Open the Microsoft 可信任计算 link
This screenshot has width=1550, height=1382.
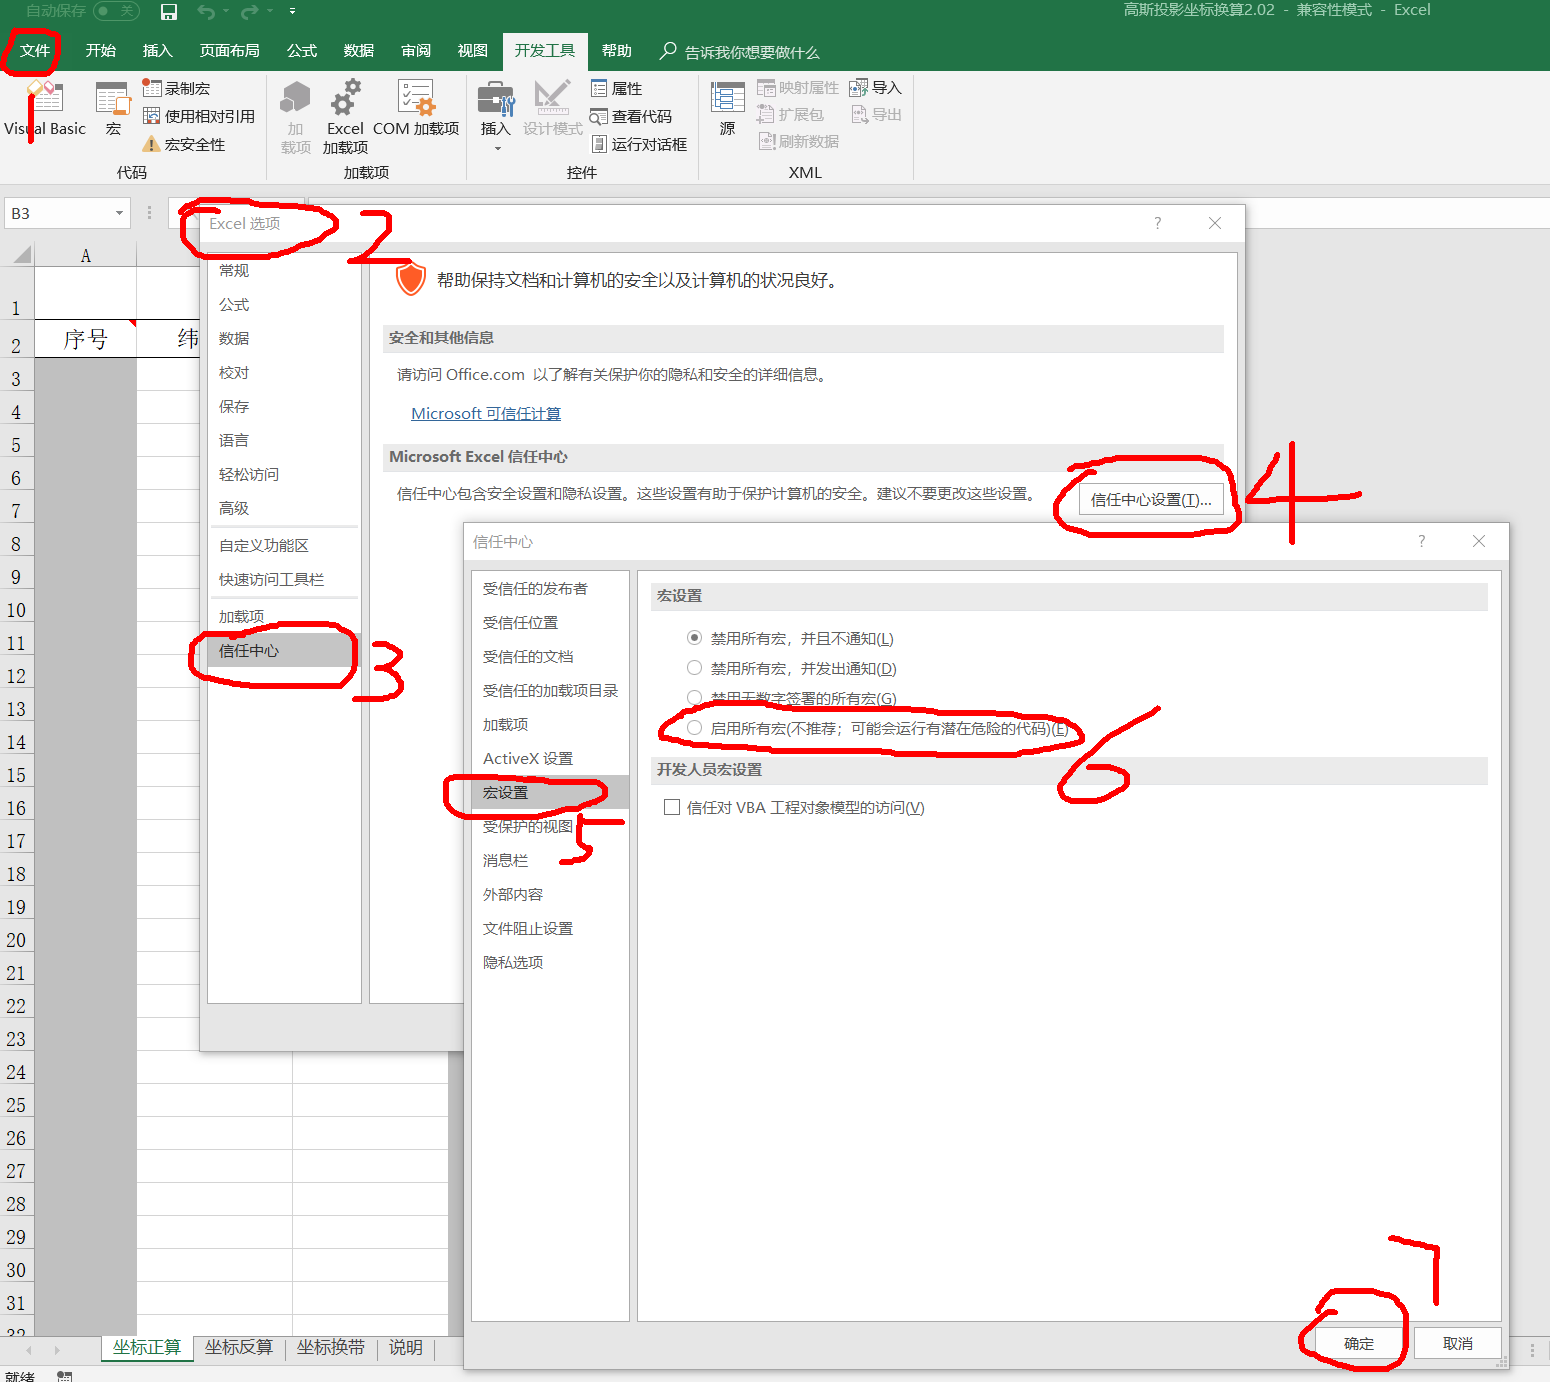tap(486, 413)
